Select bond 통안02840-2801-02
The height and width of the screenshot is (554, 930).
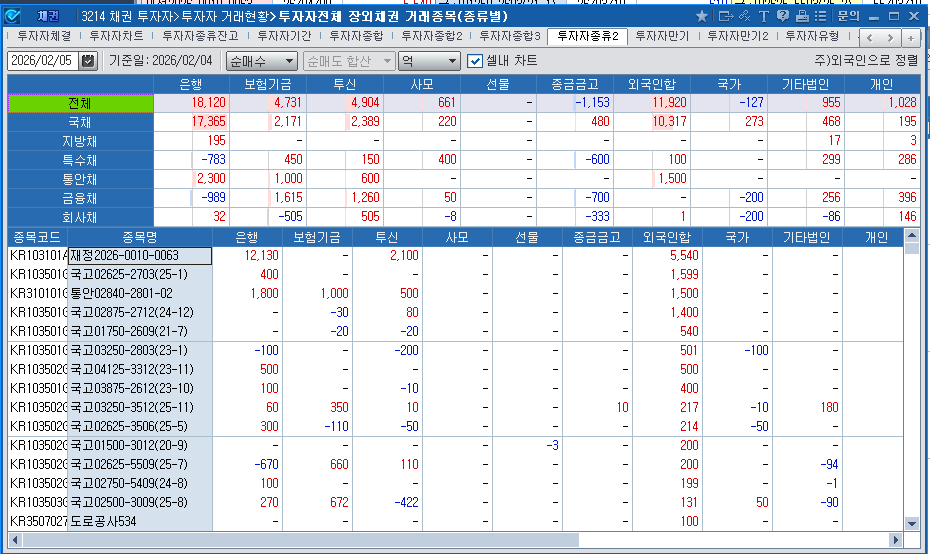pyautogui.click(x=140, y=294)
